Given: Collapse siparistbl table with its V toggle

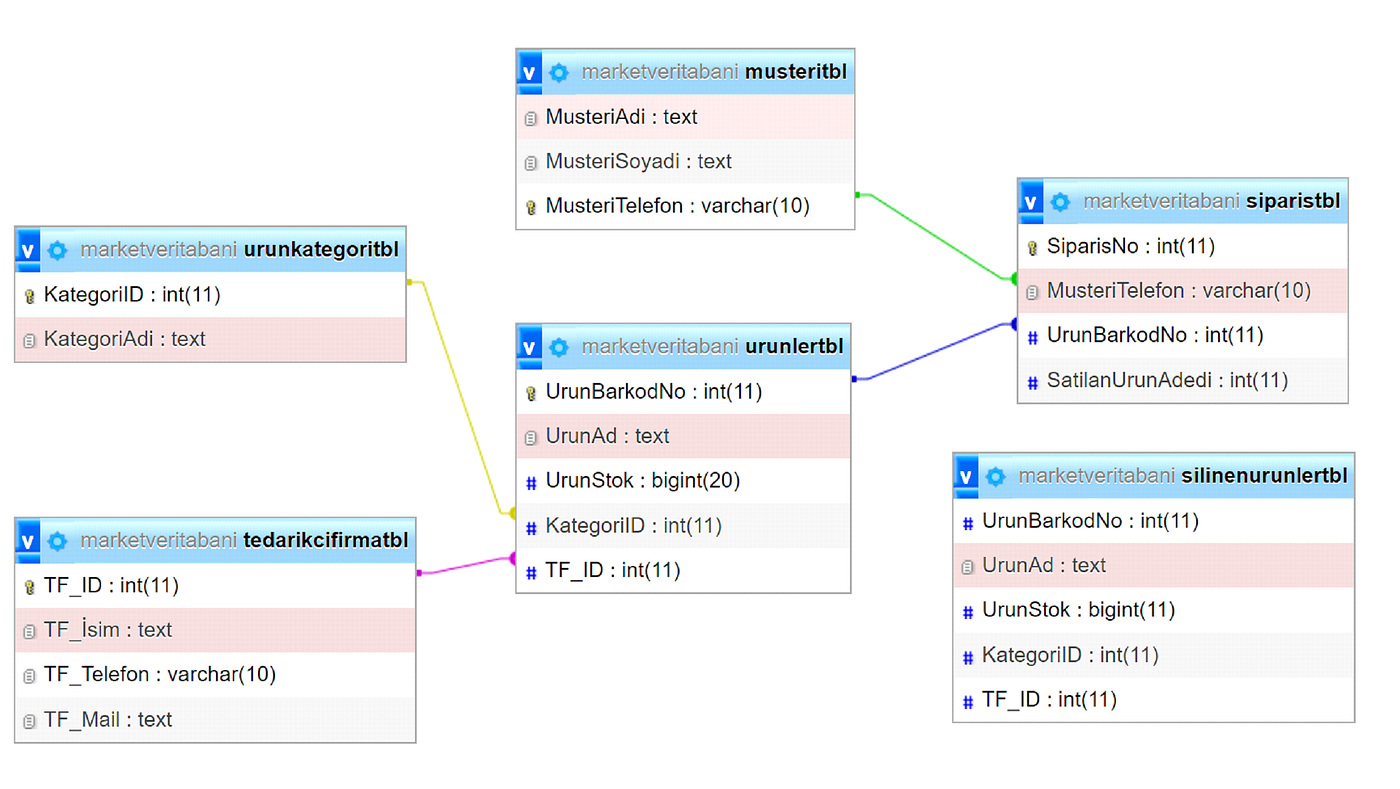Looking at the screenshot, I should [x=1032, y=202].
